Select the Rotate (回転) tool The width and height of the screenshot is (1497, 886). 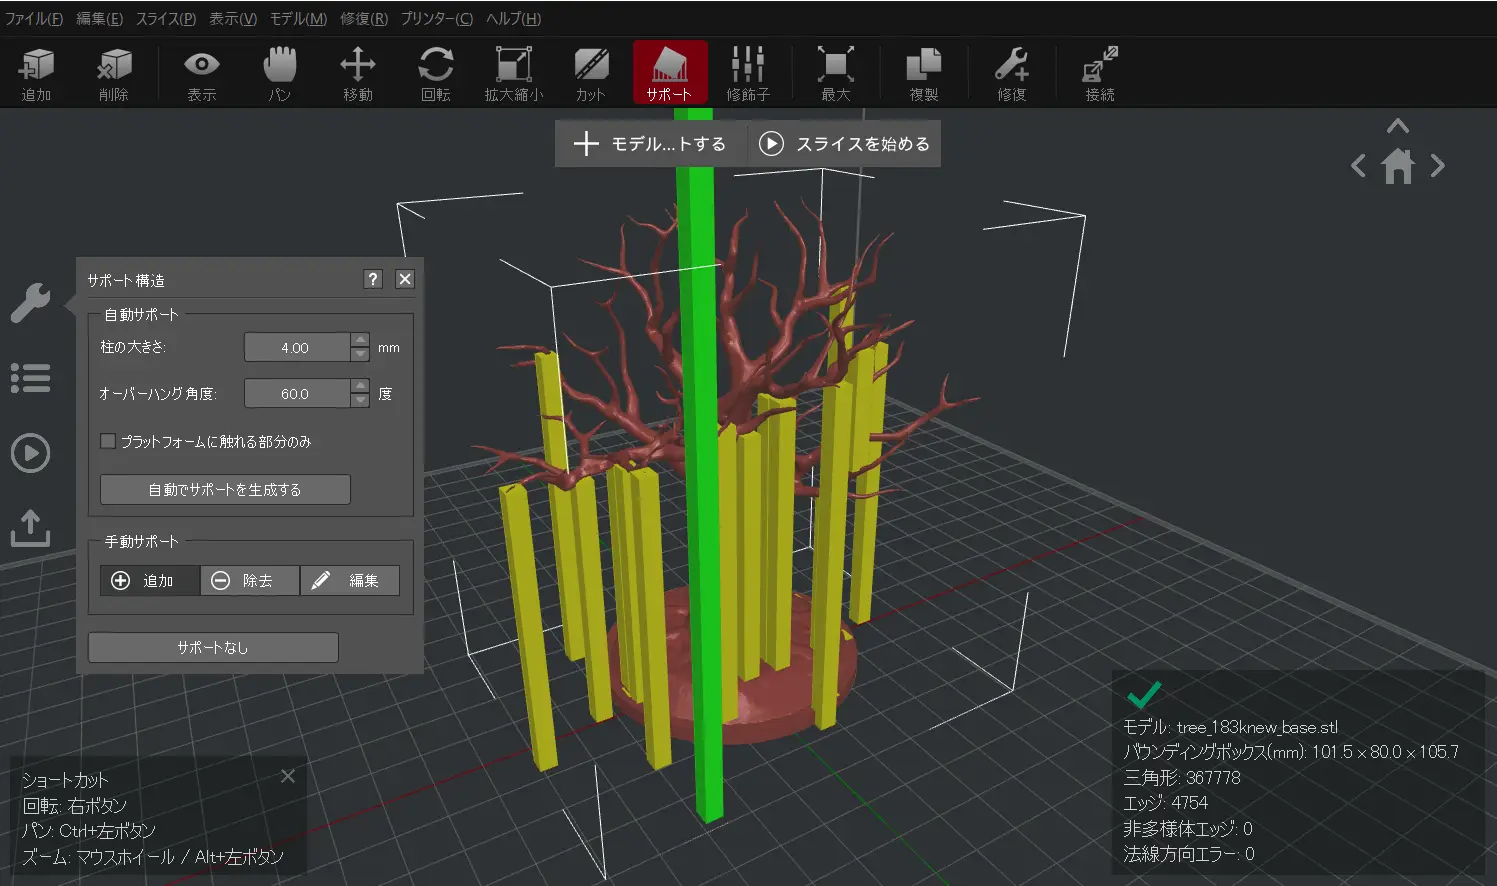pyautogui.click(x=435, y=74)
